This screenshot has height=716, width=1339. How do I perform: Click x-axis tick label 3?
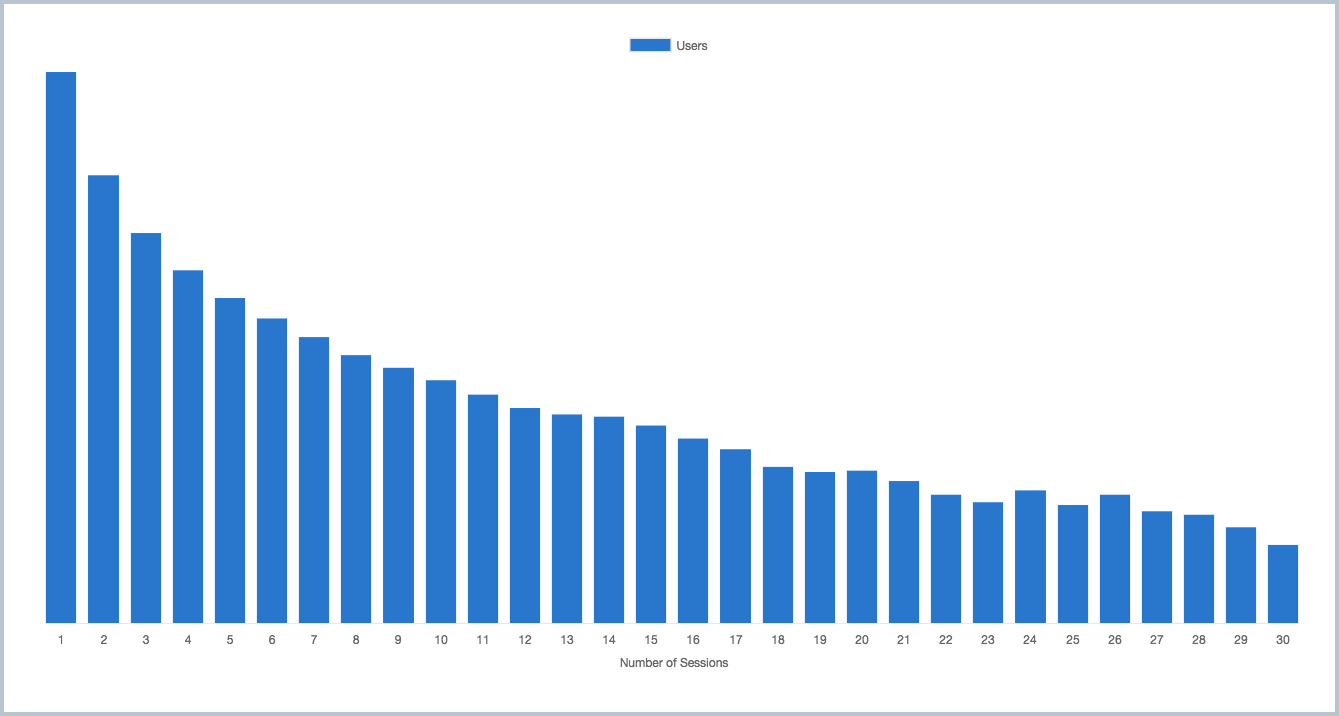(146, 639)
